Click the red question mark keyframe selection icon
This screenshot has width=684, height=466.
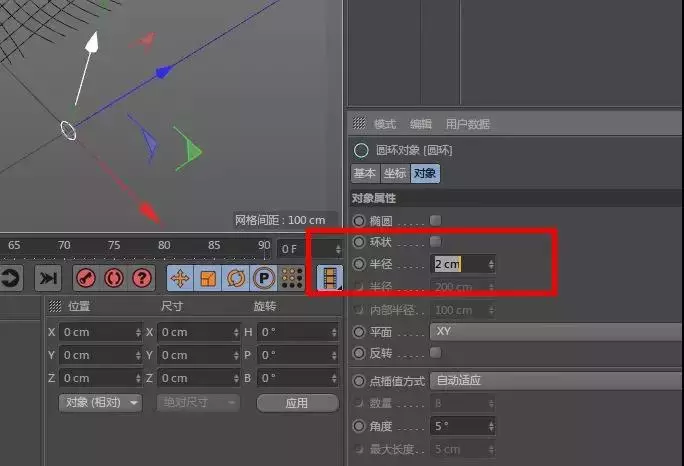pyautogui.click(x=142, y=278)
